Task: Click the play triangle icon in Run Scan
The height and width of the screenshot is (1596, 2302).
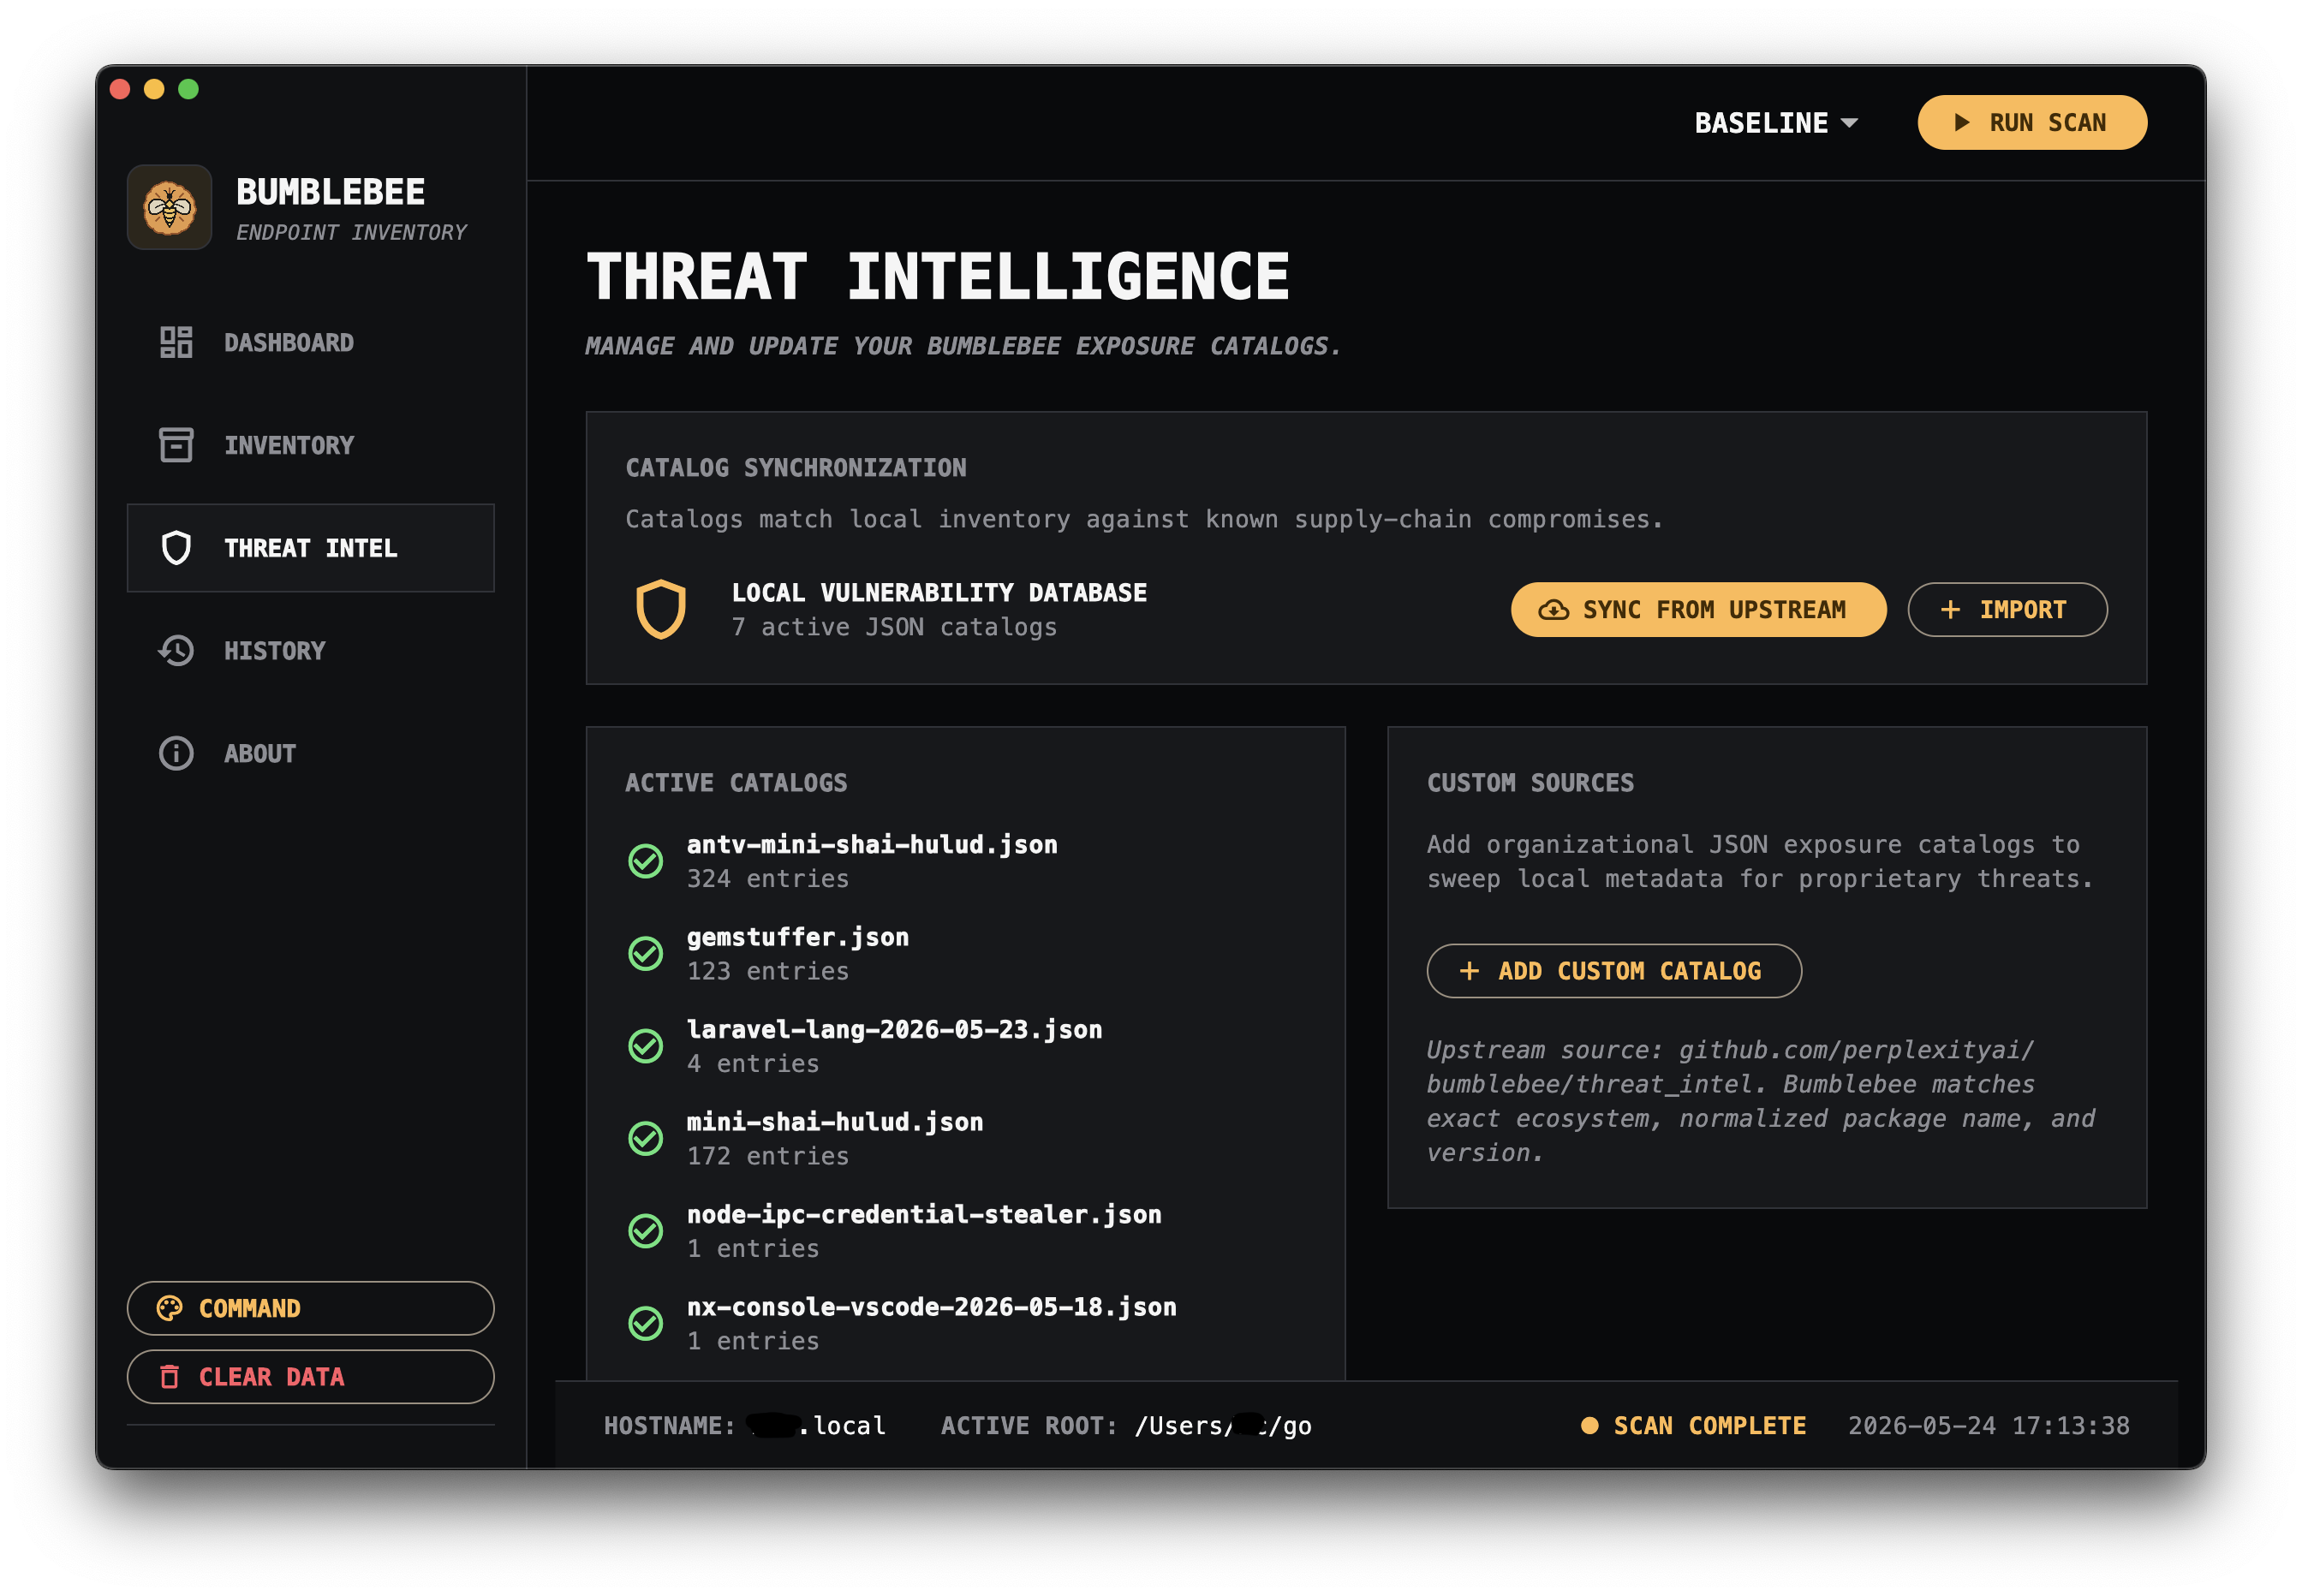Action: pyautogui.click(x=1961, y=122)
